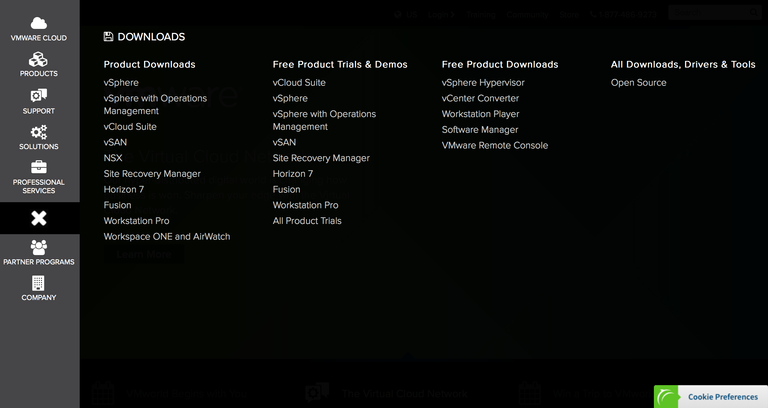Open the vSphere Hypervisor download link
The height and width of the screenshot is (408, 768).
click(483, 83)
